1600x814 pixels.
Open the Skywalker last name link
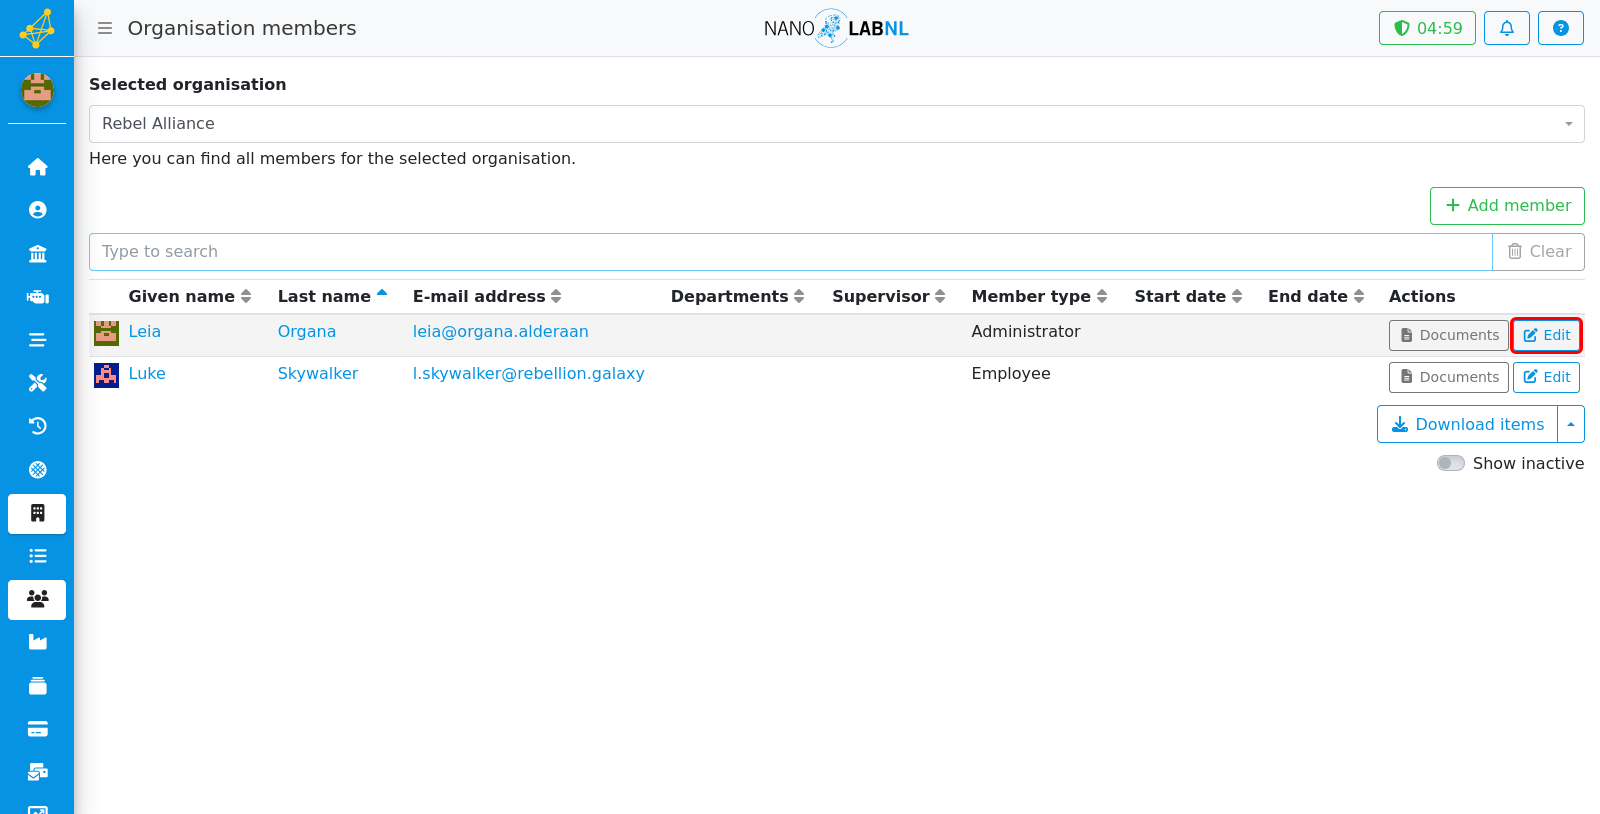[x=317, y=373]
